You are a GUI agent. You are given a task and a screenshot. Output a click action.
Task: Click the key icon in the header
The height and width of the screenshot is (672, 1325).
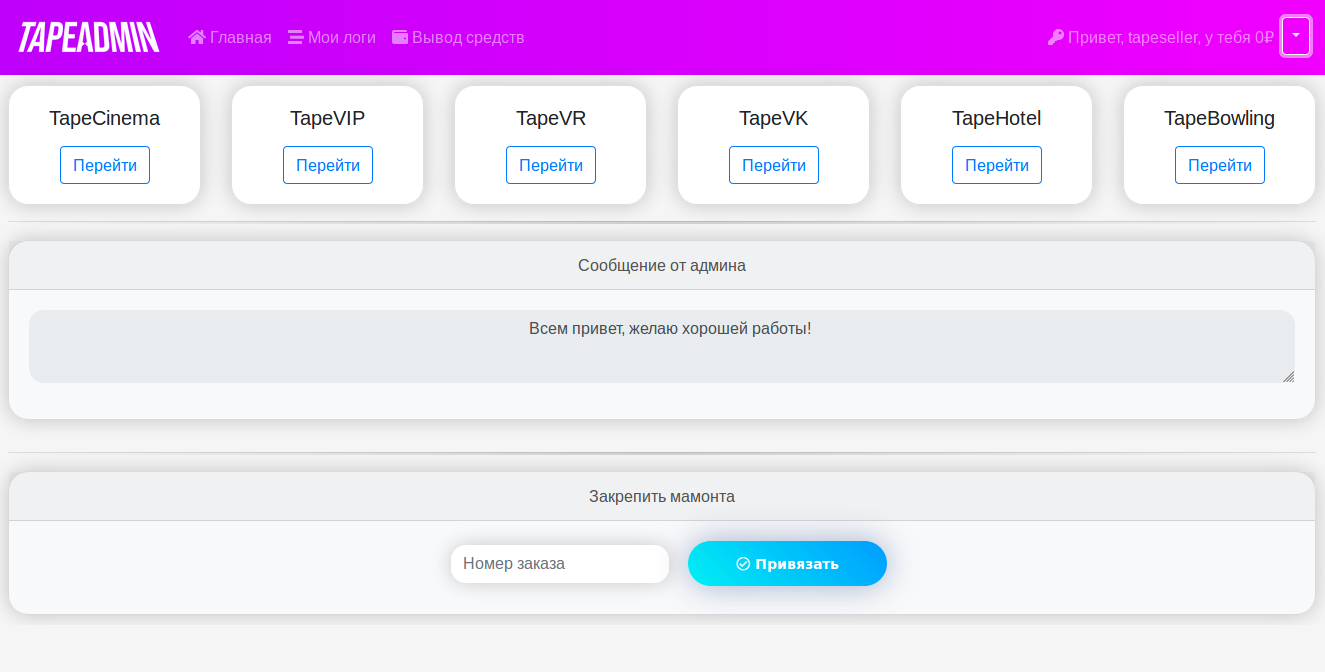(x=1056, y=37)
